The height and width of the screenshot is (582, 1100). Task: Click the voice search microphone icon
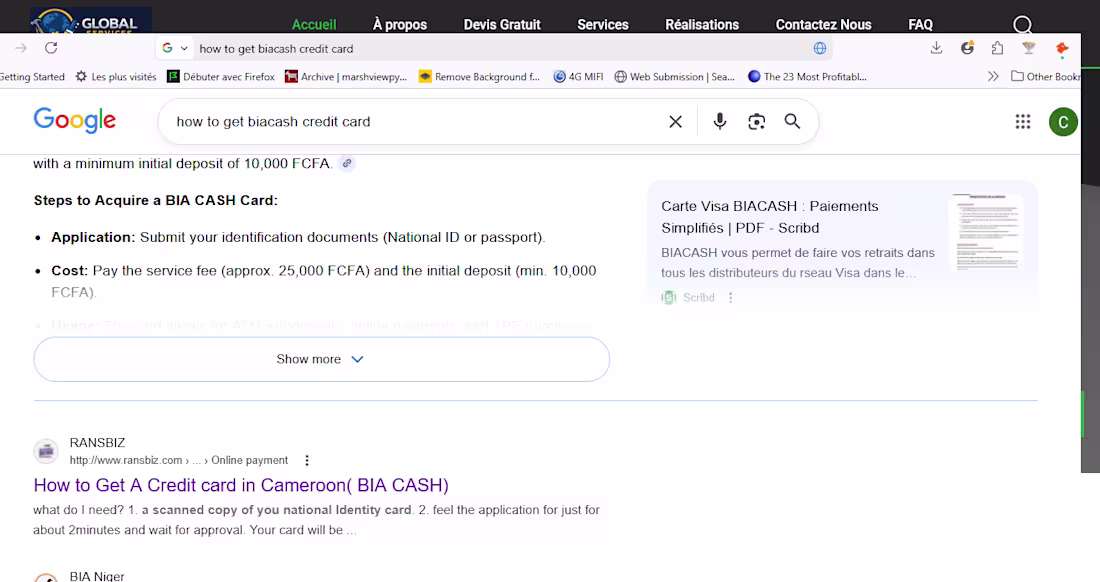[x=719, y=121]
